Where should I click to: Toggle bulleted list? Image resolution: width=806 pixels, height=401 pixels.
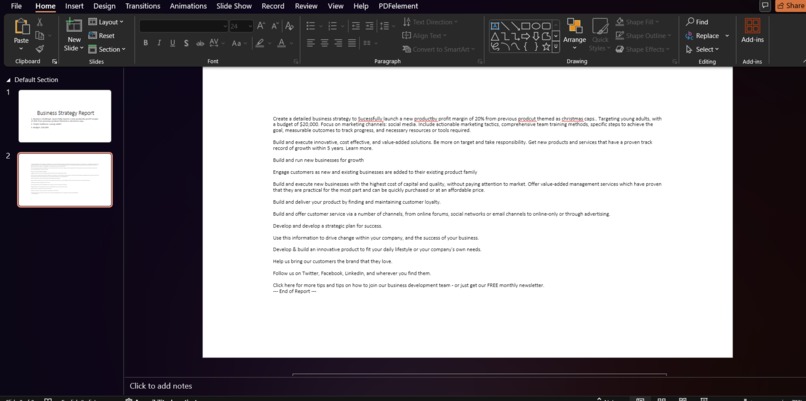click(x=310, y=26)
